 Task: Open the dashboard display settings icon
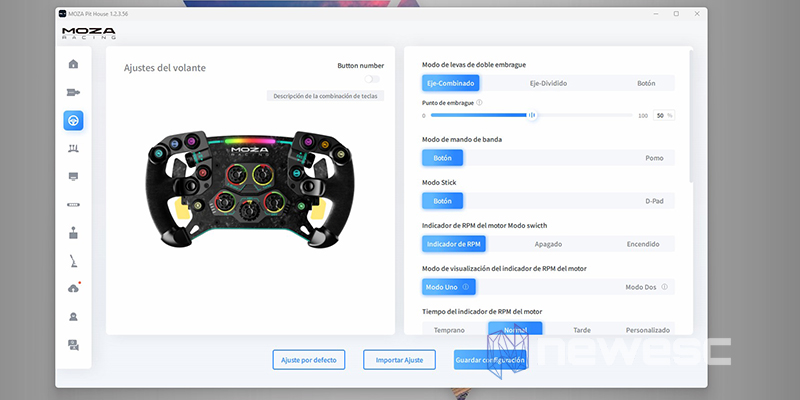[x=73, y=177]
